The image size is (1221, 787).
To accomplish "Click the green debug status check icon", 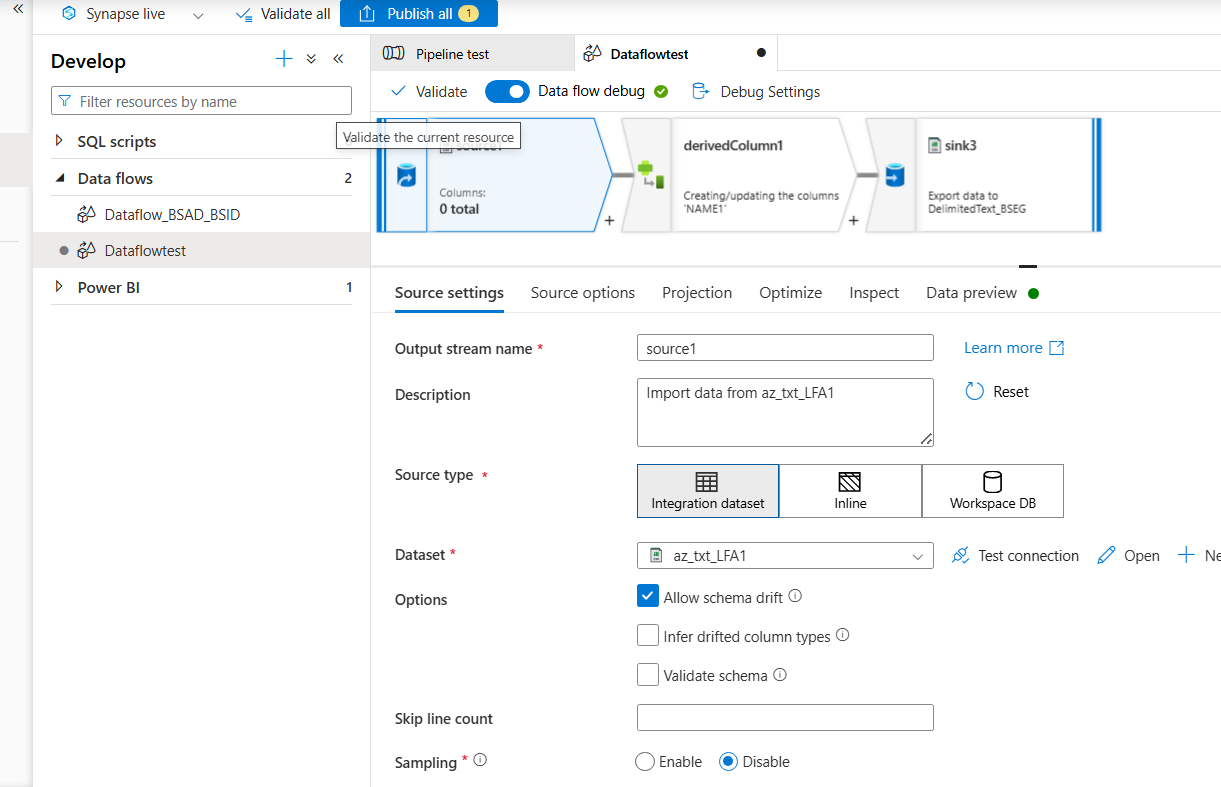I will point(661,91).
